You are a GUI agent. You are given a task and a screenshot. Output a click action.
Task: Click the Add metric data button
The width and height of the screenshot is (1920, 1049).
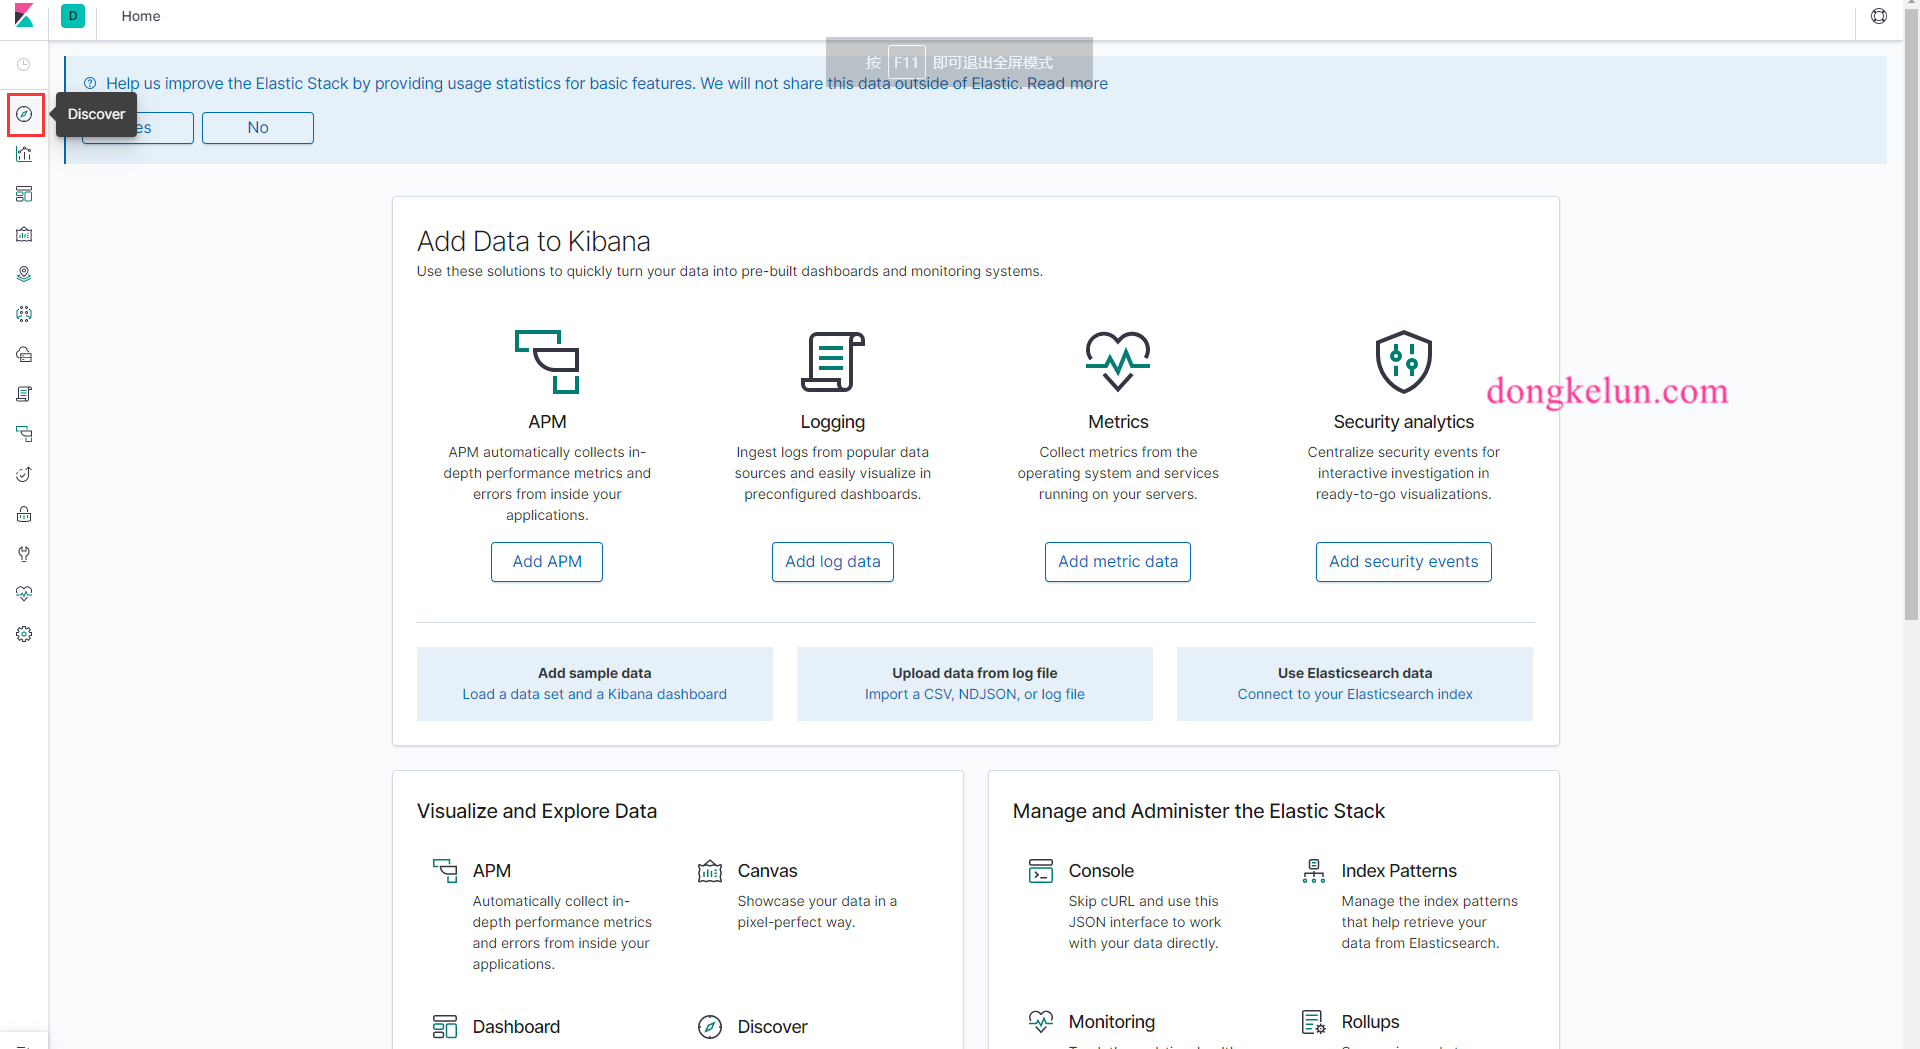coord(1118,562)
